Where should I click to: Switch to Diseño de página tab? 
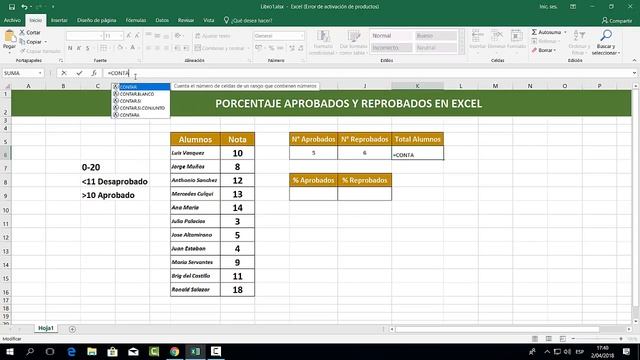tap(97, 20)
